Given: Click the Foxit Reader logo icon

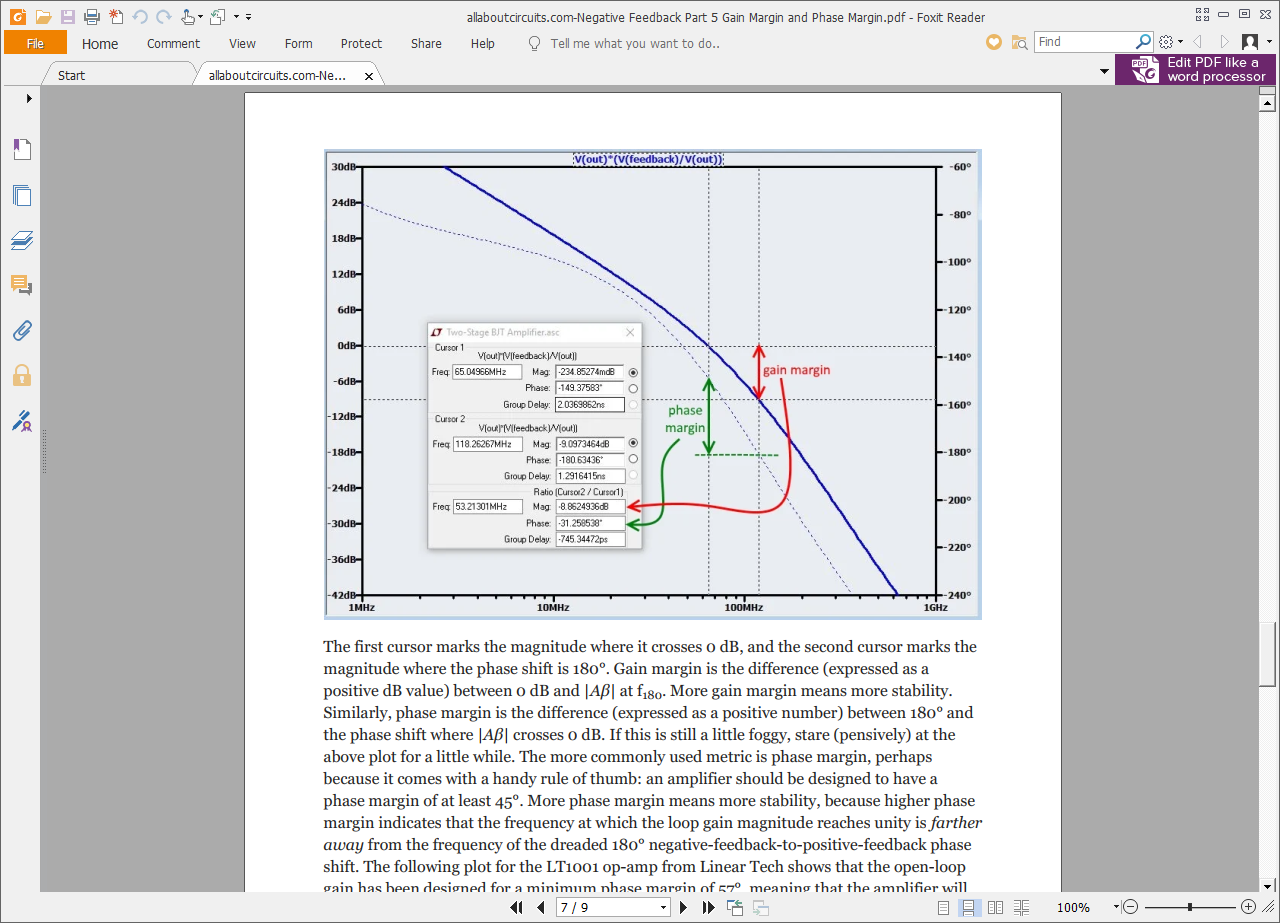Looking at the screenshot, I should pyautogui.click(x=17, y=16).
